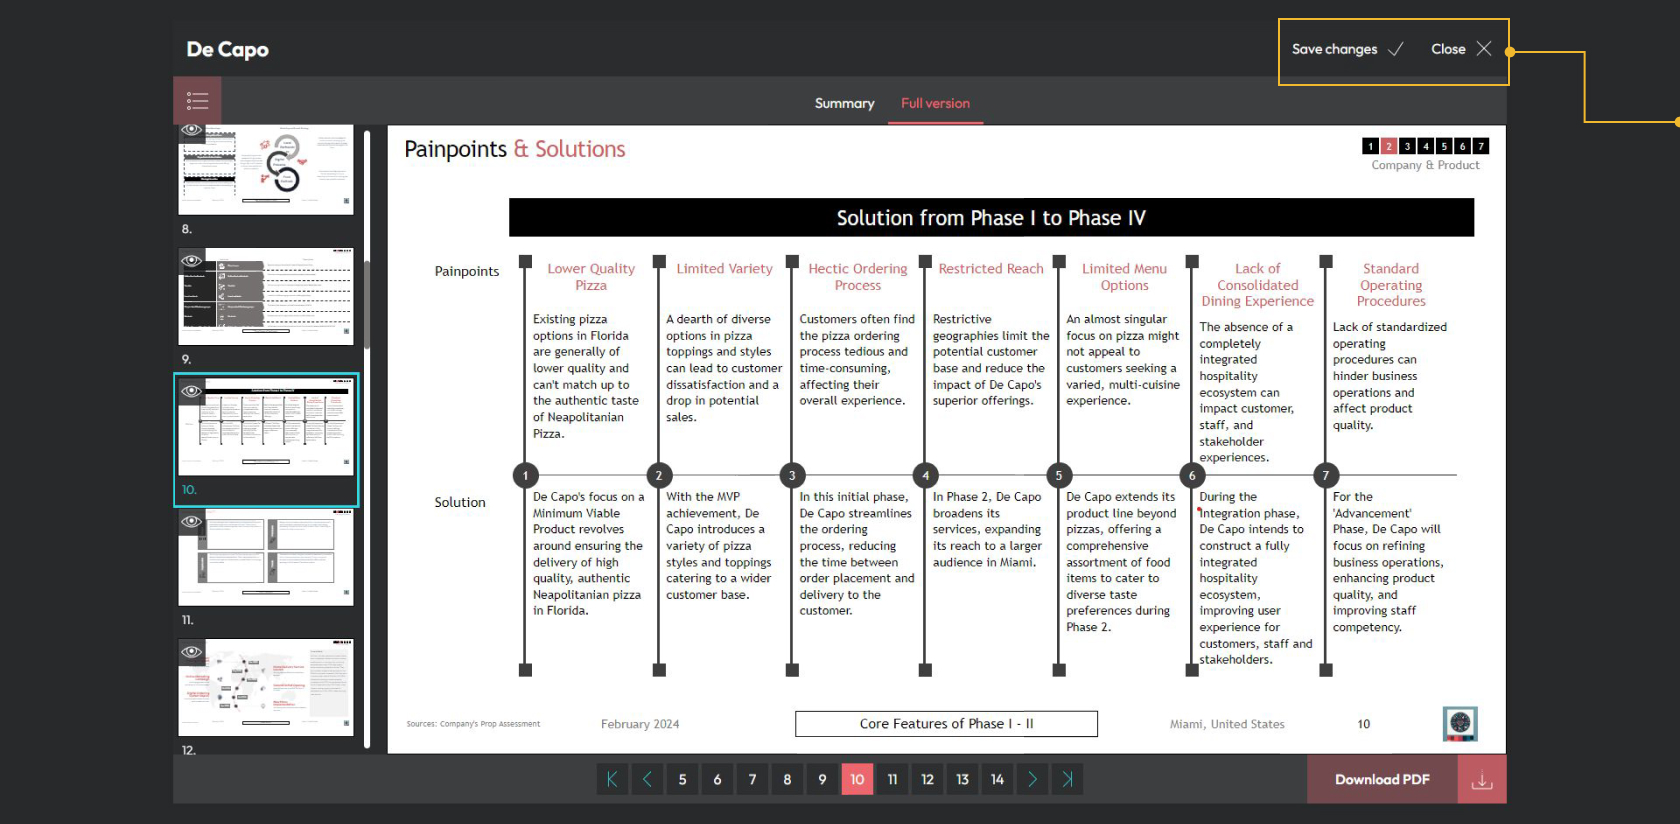
Task: Click the Save changes checkmark icon
Action: coord(1396,49)
